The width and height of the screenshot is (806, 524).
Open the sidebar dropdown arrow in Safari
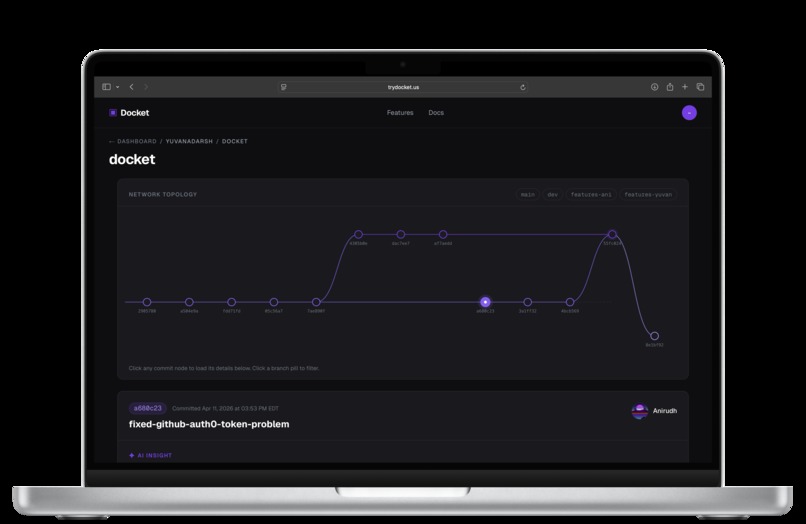[118, 87]
